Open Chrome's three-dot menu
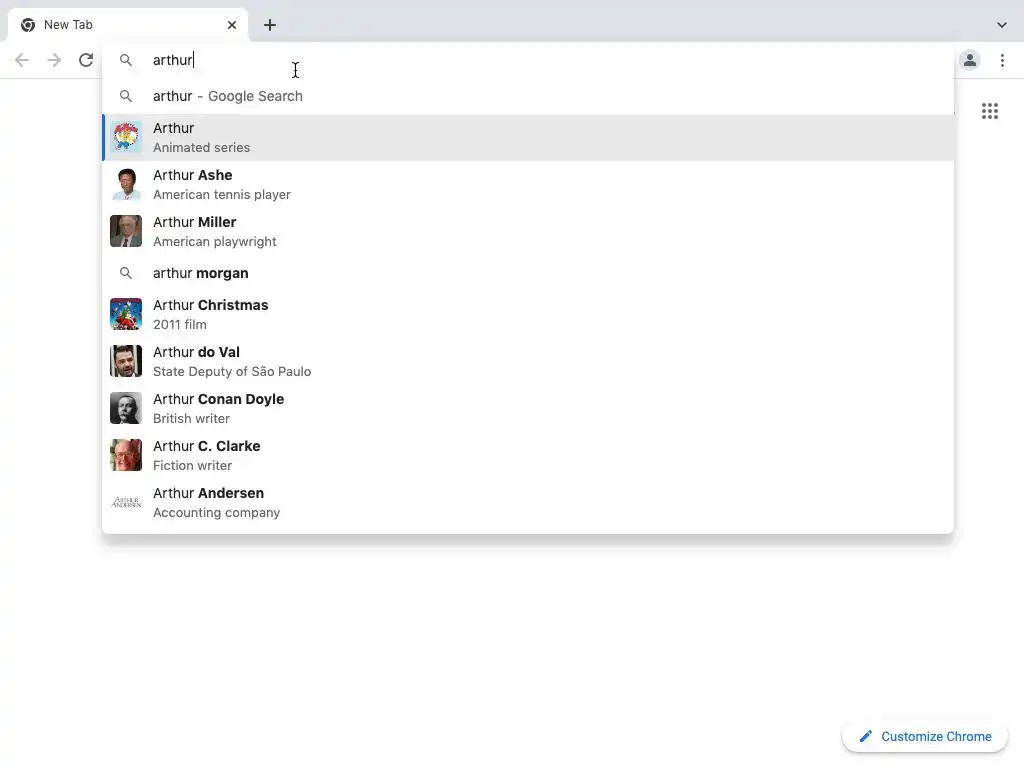 (1002, 60)
